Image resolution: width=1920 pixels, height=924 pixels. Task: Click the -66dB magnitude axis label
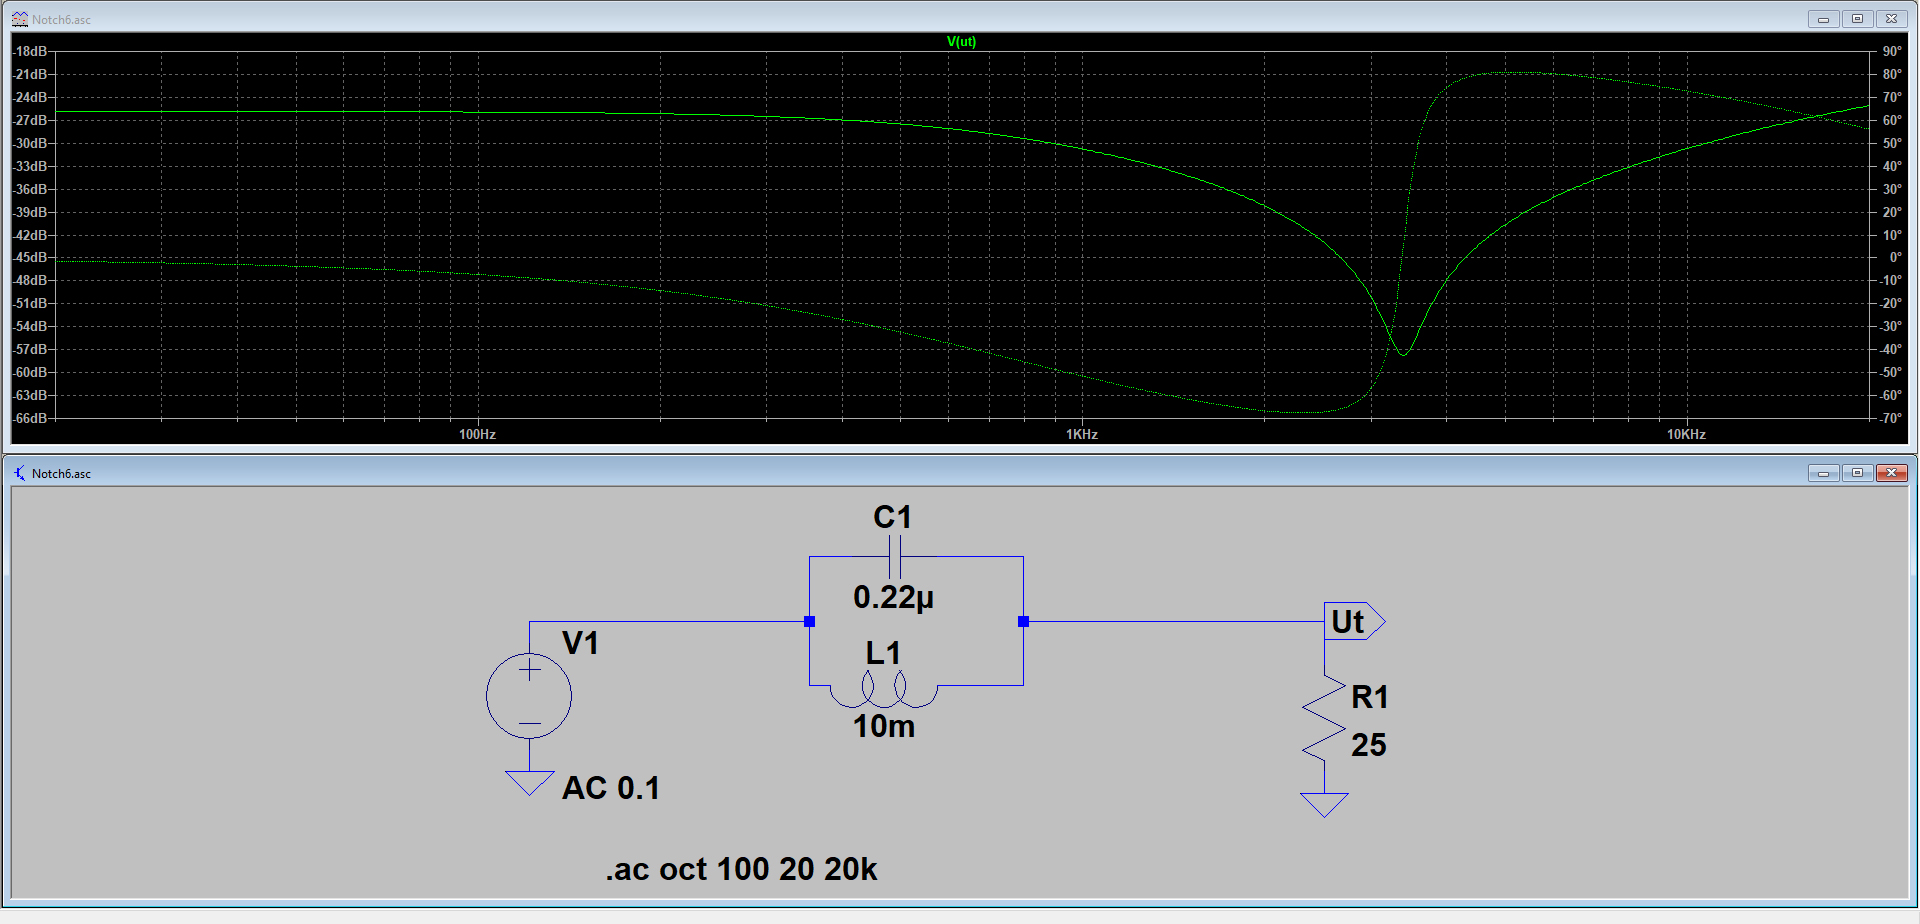(30, 418)
